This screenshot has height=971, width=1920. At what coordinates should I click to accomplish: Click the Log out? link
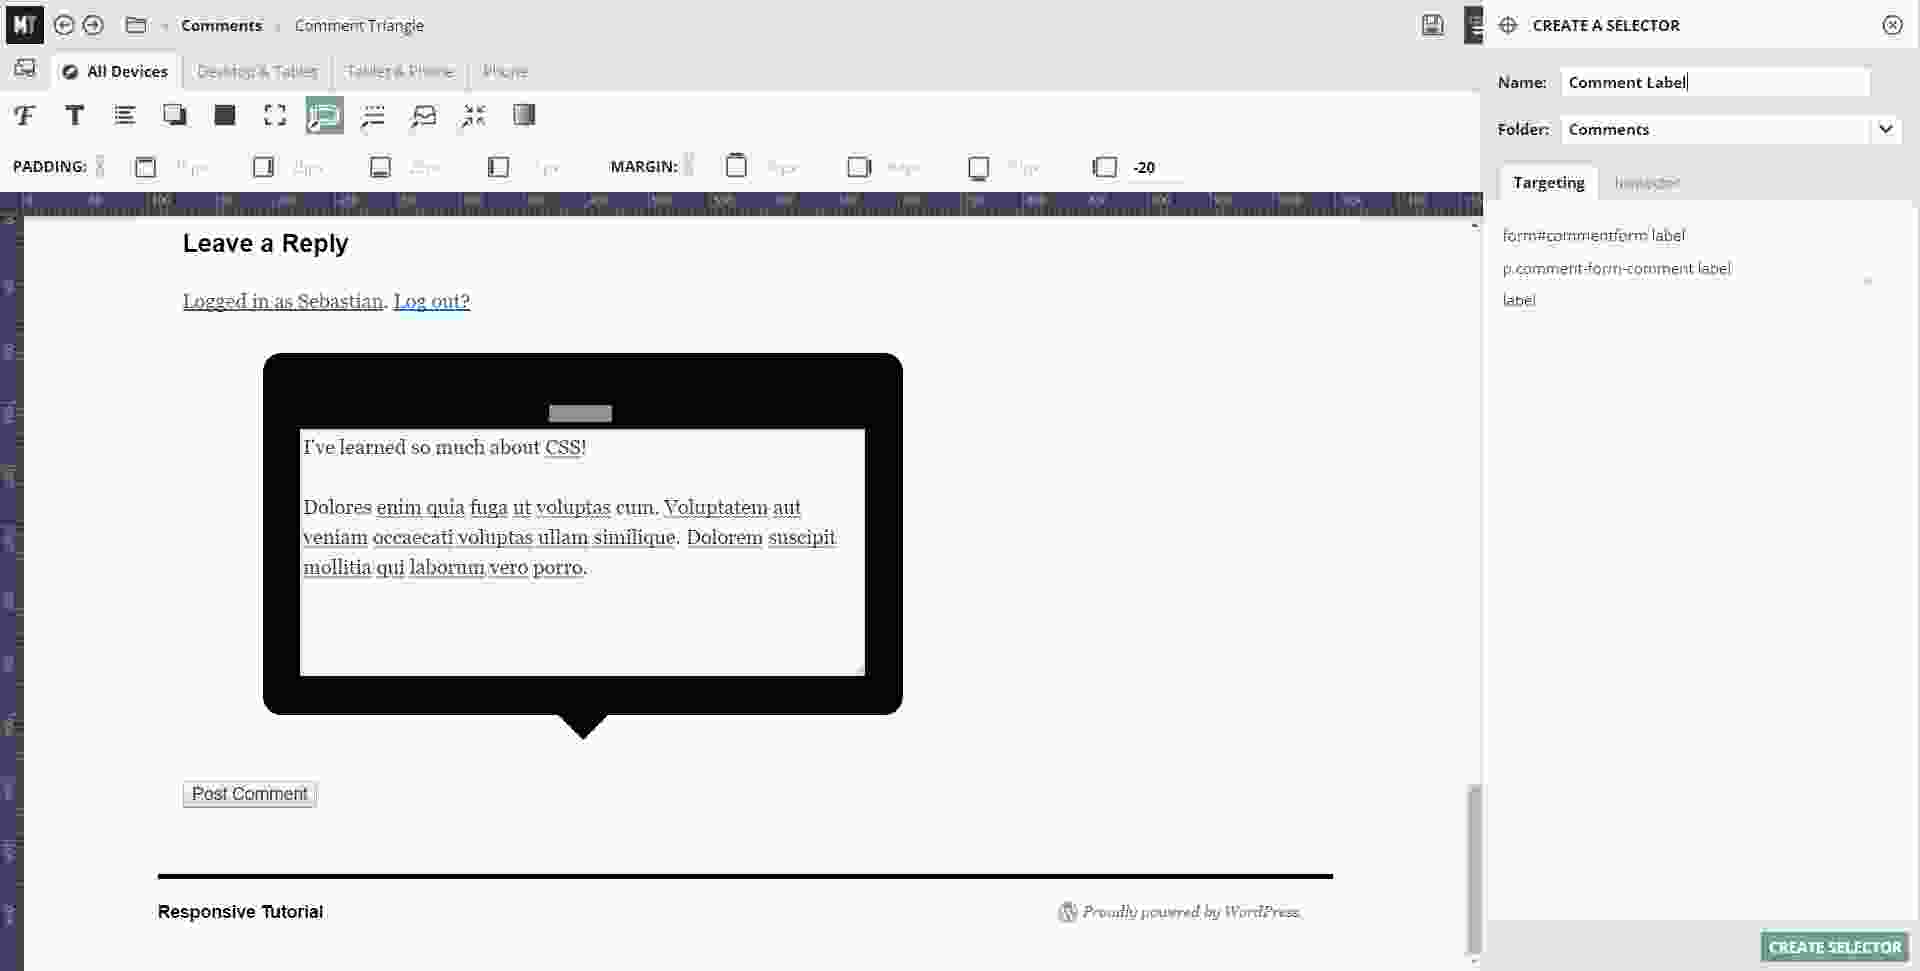(x=431, y=302)
